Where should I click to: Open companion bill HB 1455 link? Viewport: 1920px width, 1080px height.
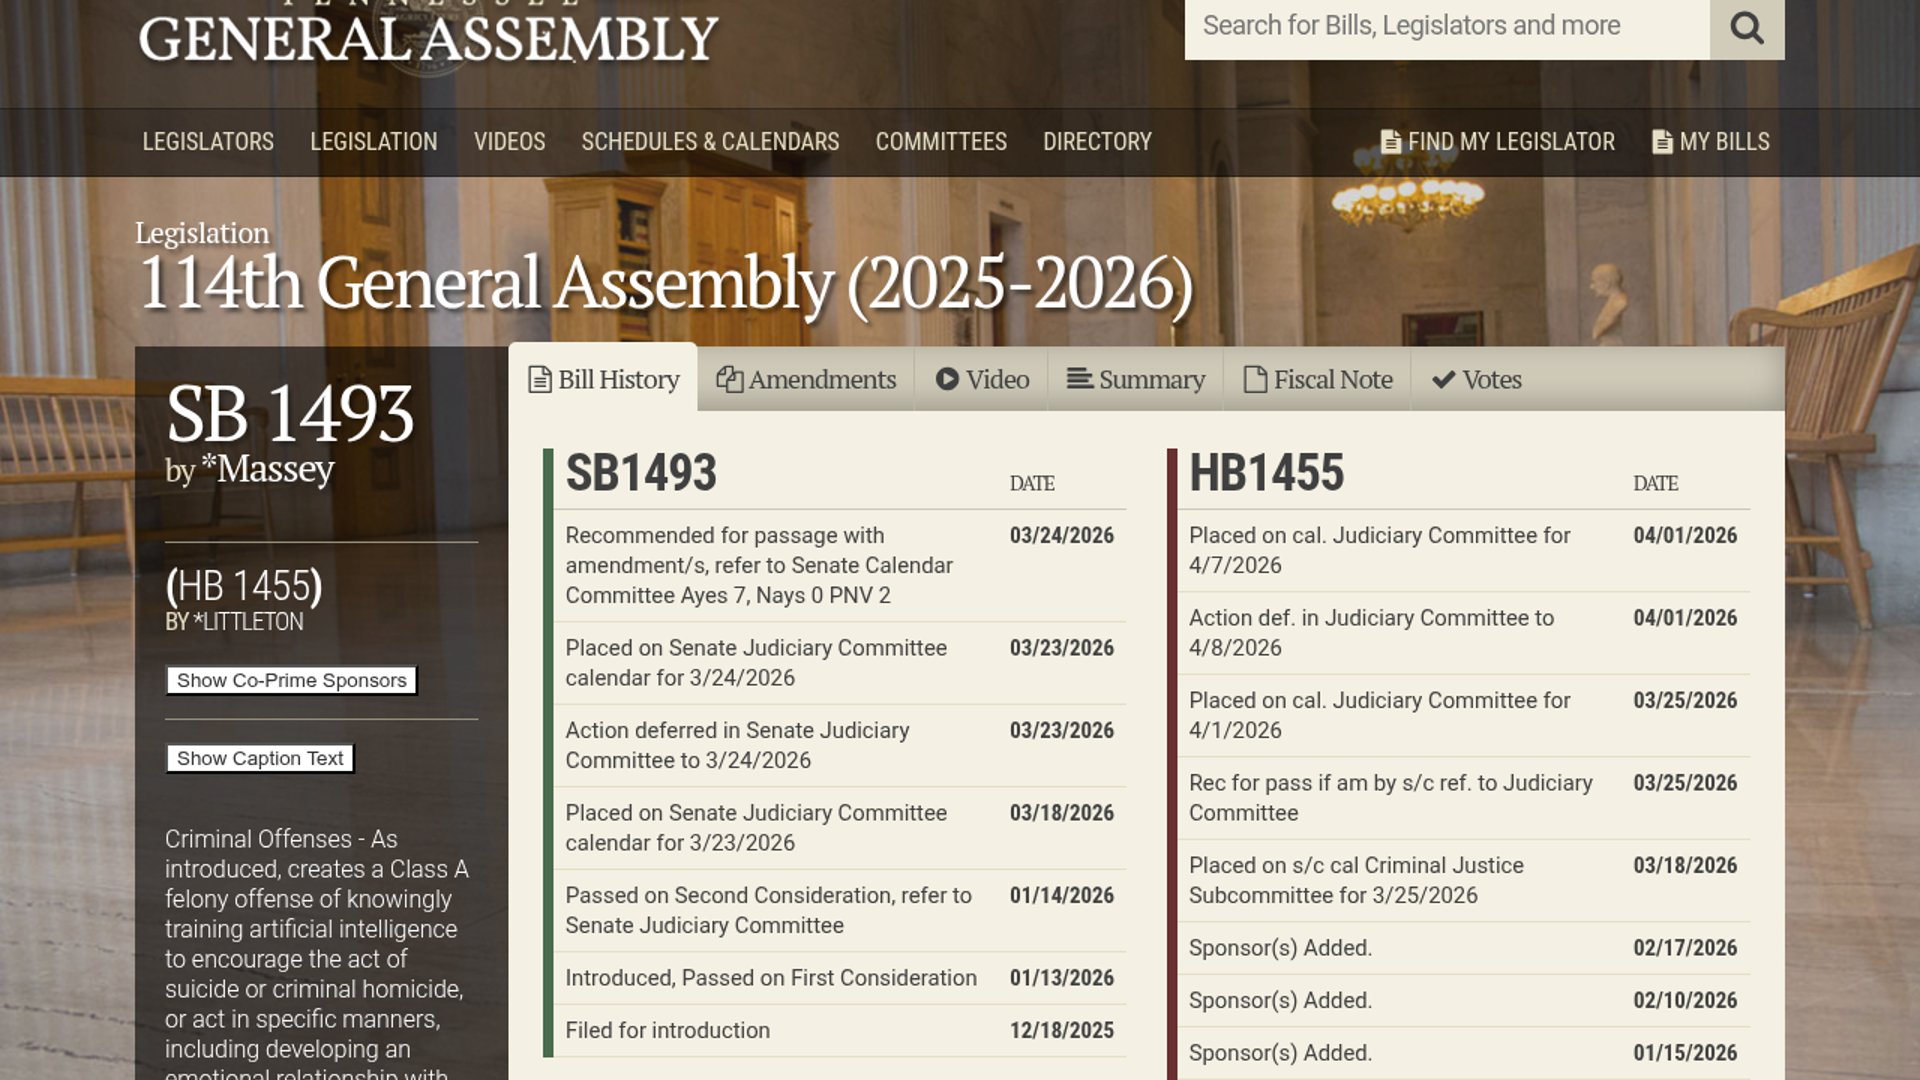pos(244,586)
